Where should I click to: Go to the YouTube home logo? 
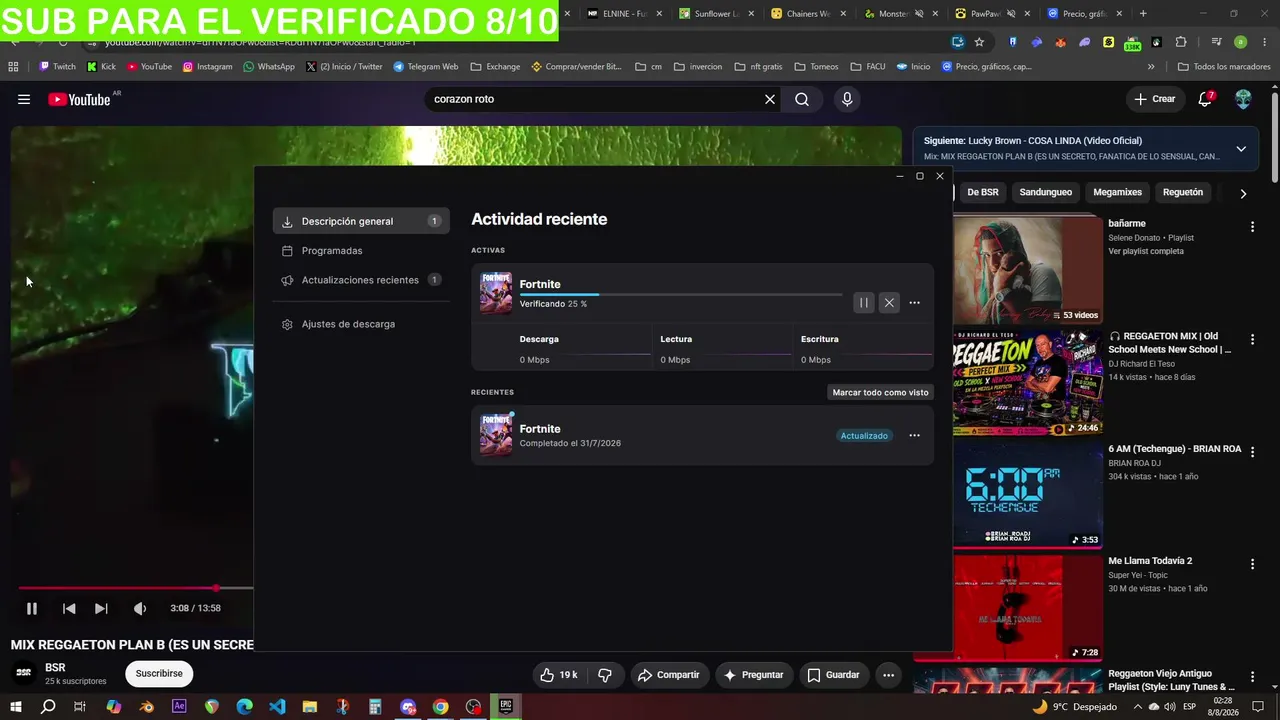pos(79,99)
